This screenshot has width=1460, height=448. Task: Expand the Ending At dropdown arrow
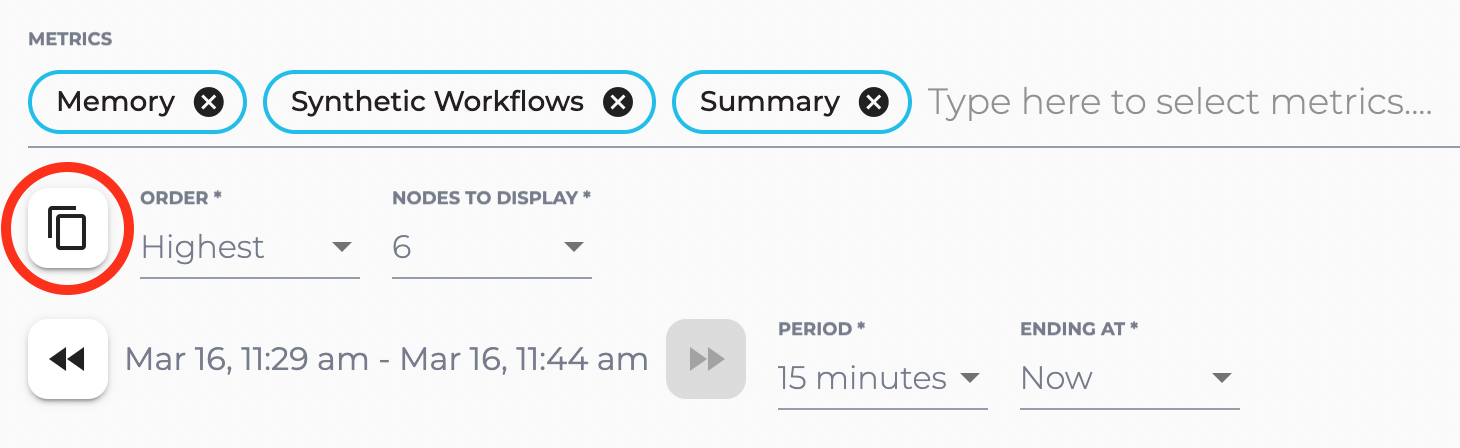point(1220,378)
